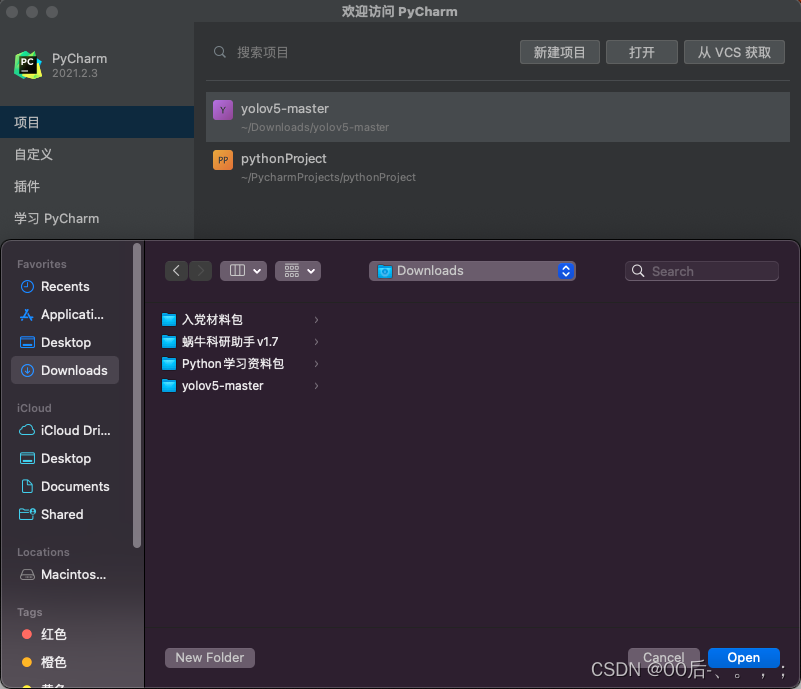Screen dimensions: 801x689
Task: Expand the 入党材料包 folder chevron
Action: pyautogui.click(x=316, y=320)
